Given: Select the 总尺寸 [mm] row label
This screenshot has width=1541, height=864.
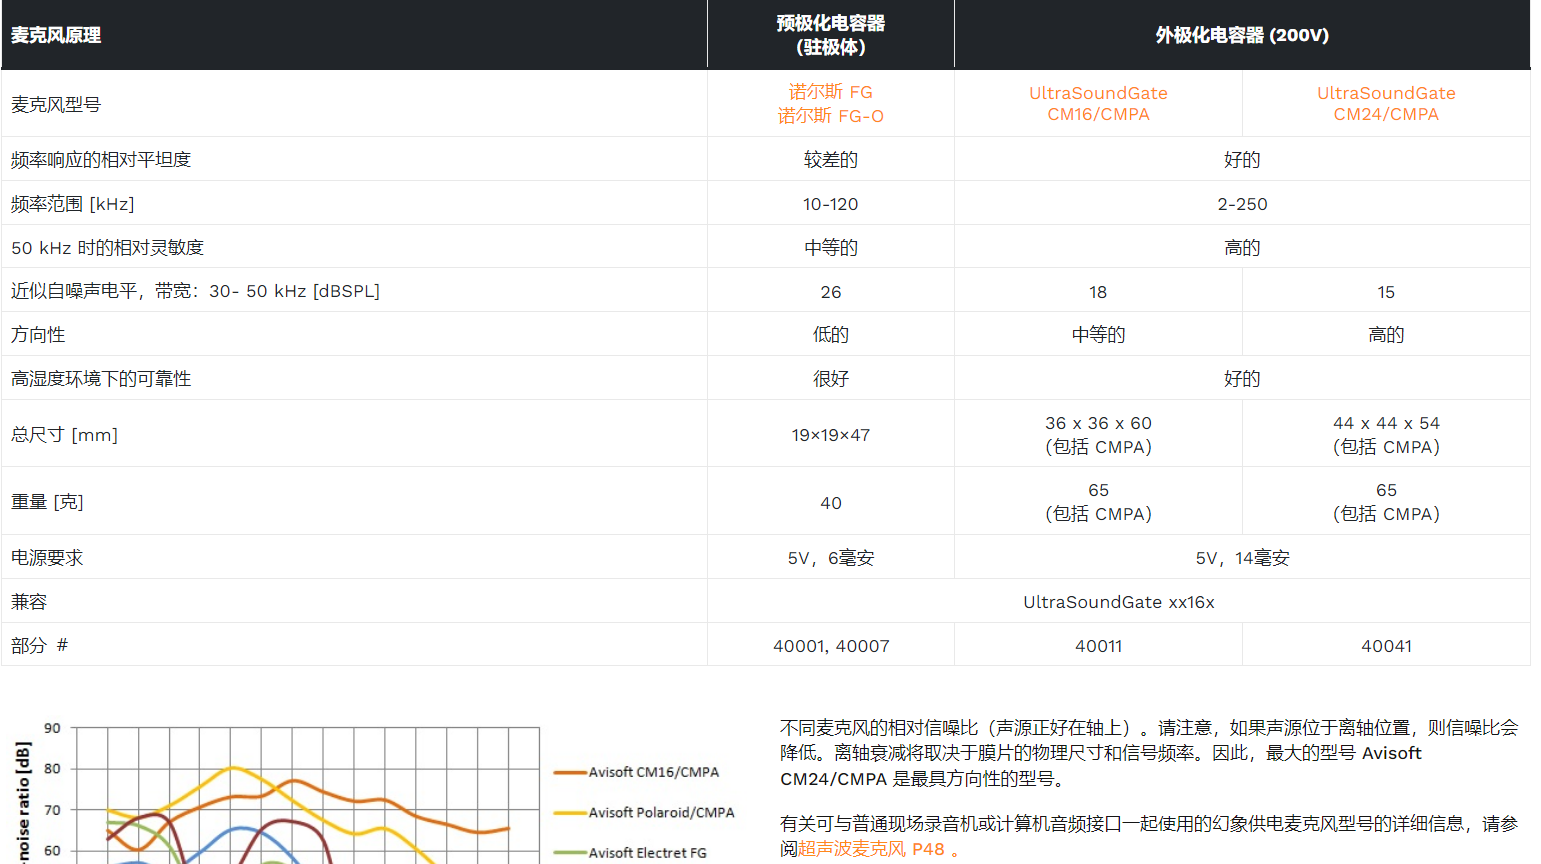Looking at the screenshot, I should tap(65, 435).
